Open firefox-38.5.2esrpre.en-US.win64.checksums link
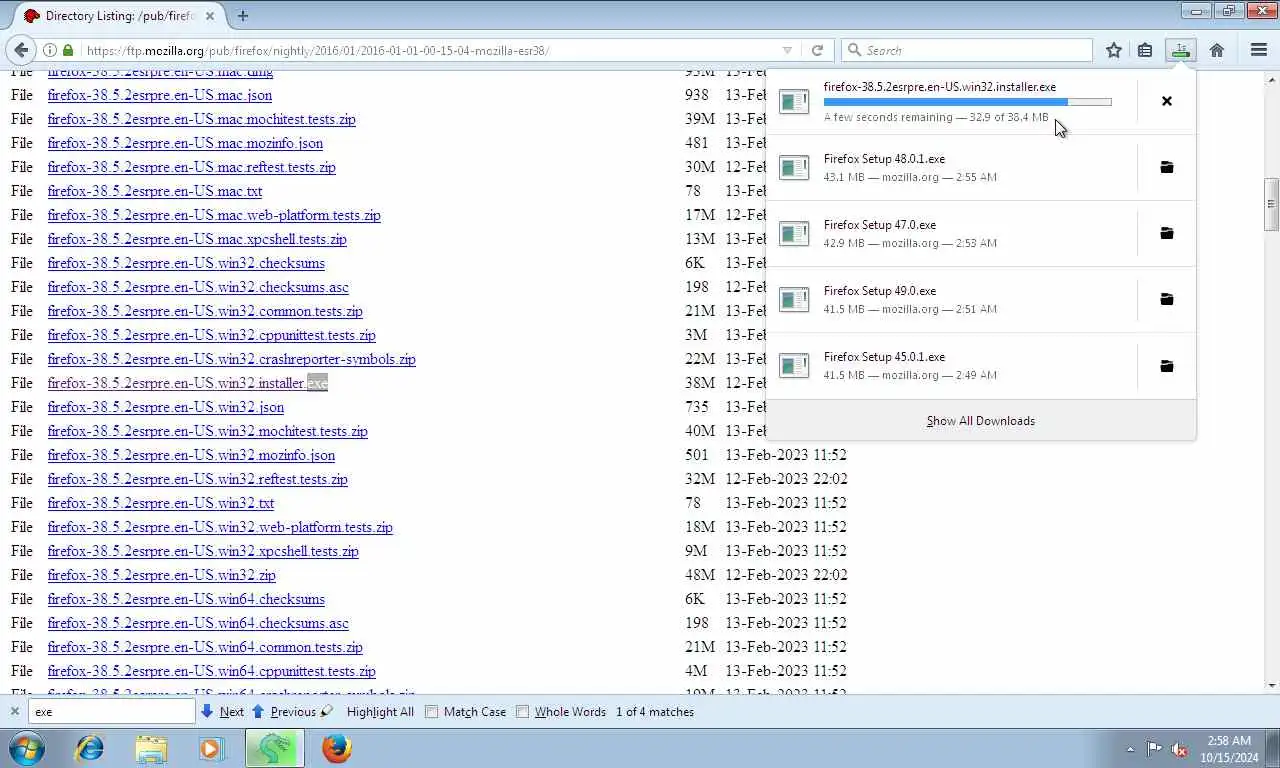The height and width of the screenshot is (768, 1280). click(x=186, y=599)
